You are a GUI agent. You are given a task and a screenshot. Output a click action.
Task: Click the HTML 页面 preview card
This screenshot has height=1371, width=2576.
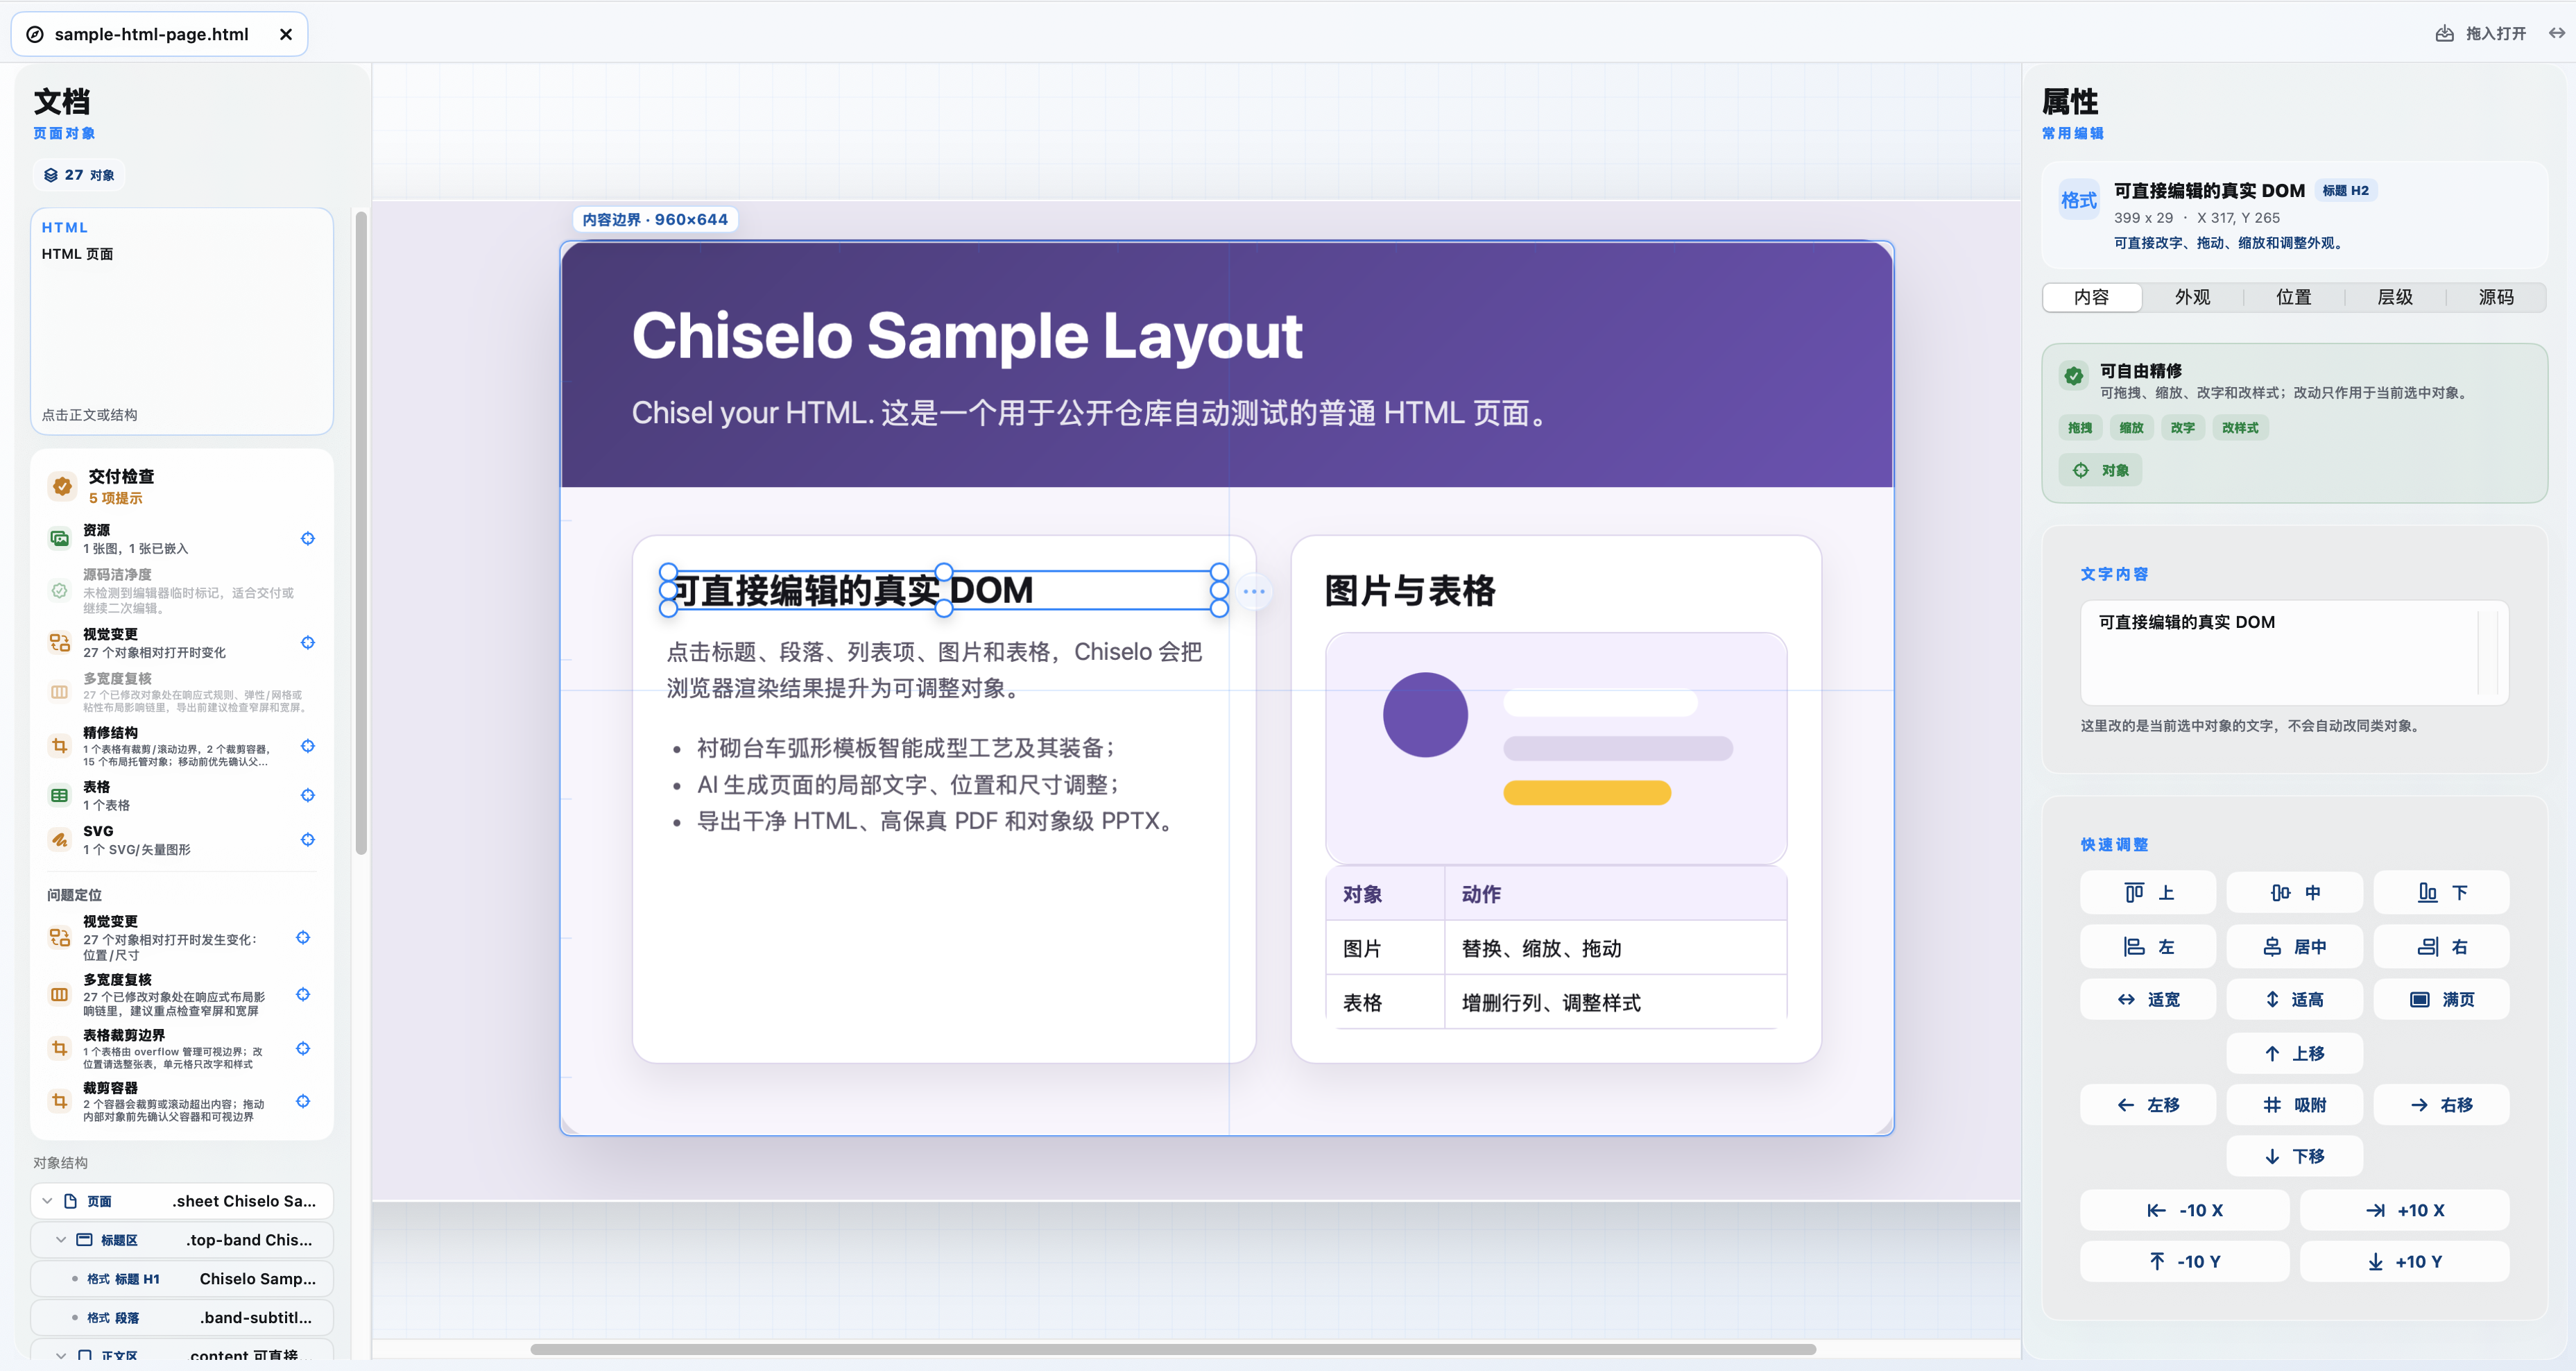[182, 321]
